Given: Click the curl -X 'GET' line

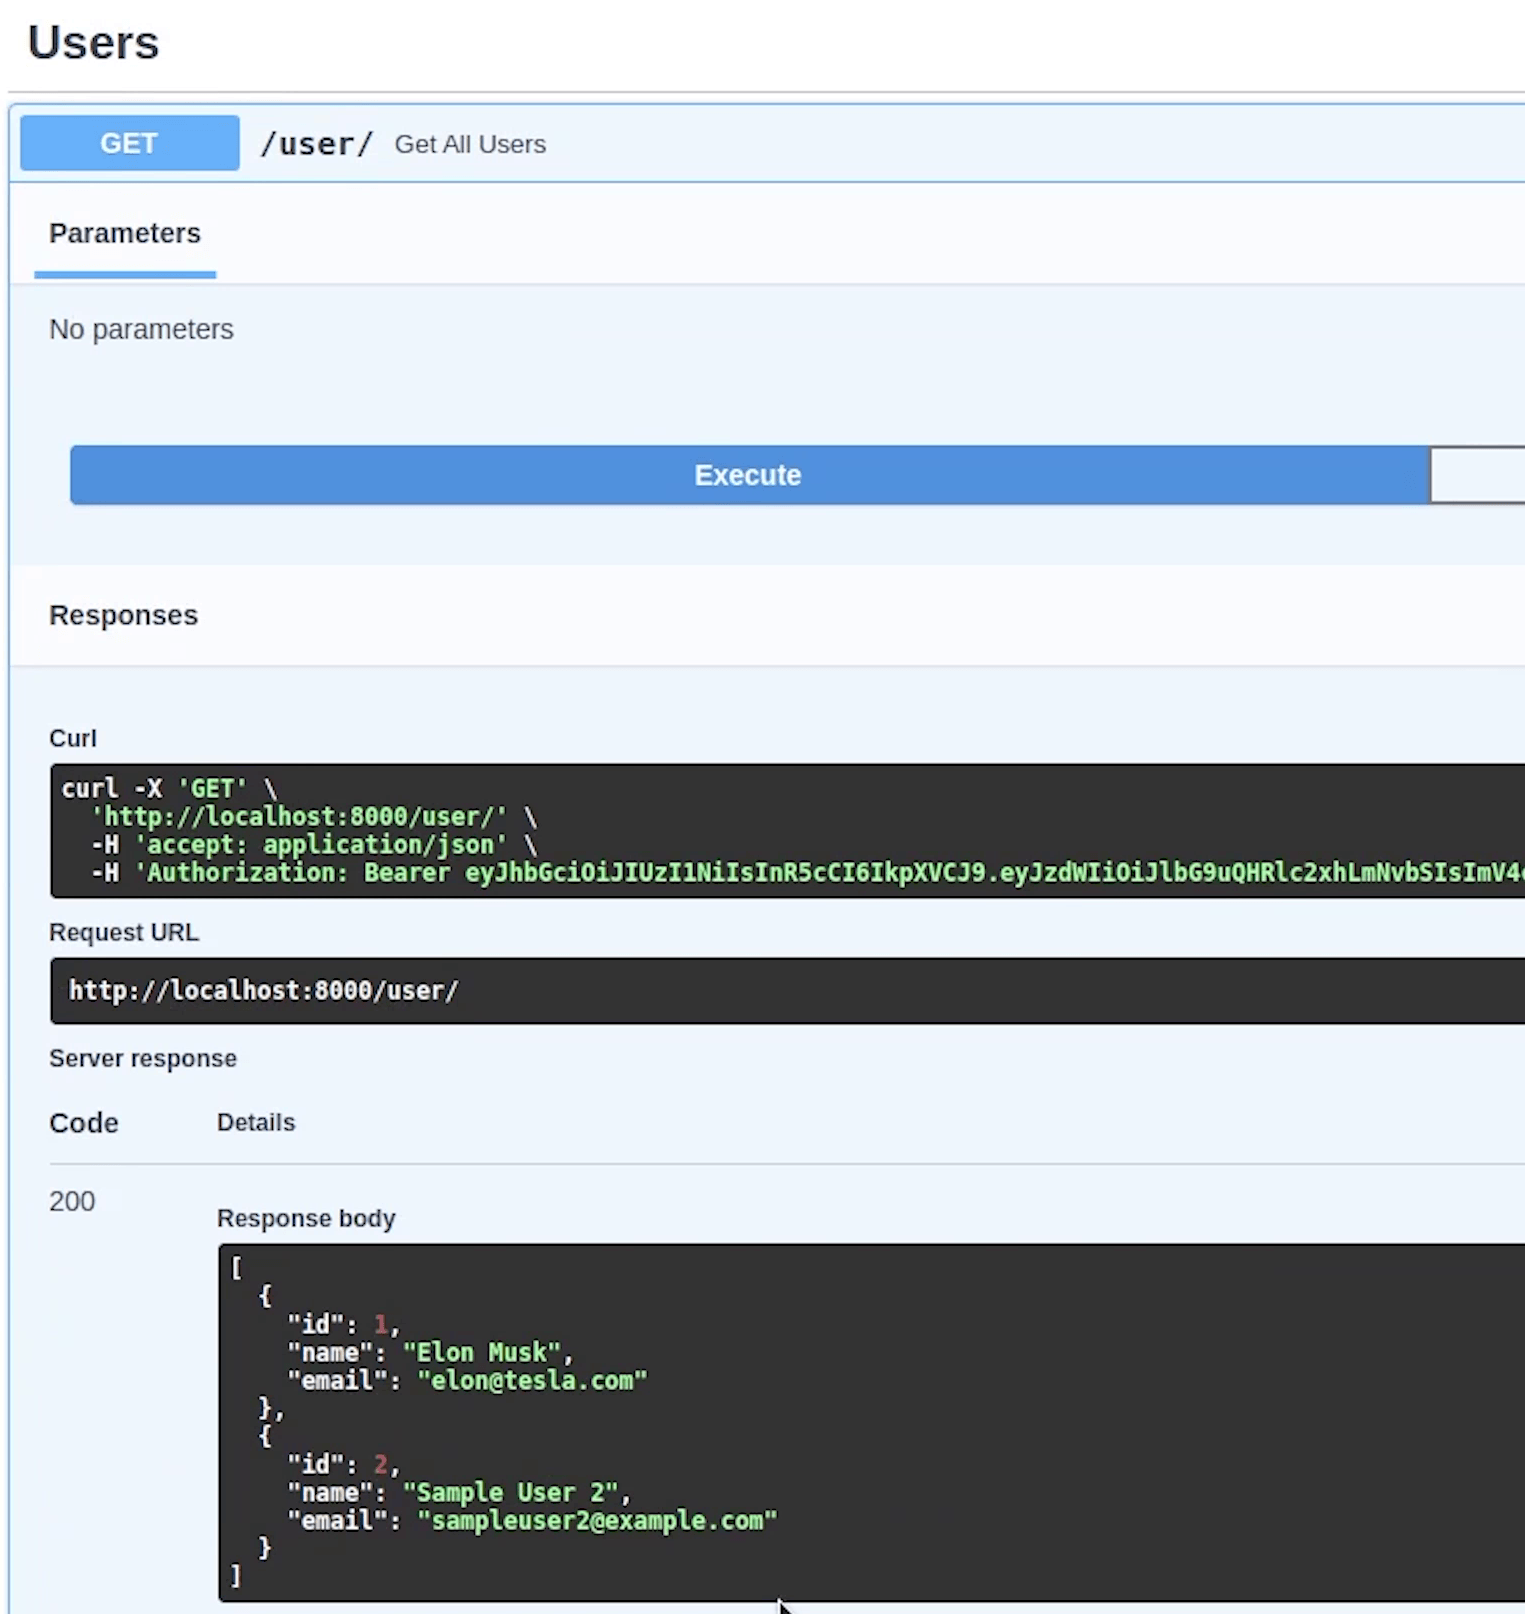Looking at the screenshot, I should [x=168, y=788].
